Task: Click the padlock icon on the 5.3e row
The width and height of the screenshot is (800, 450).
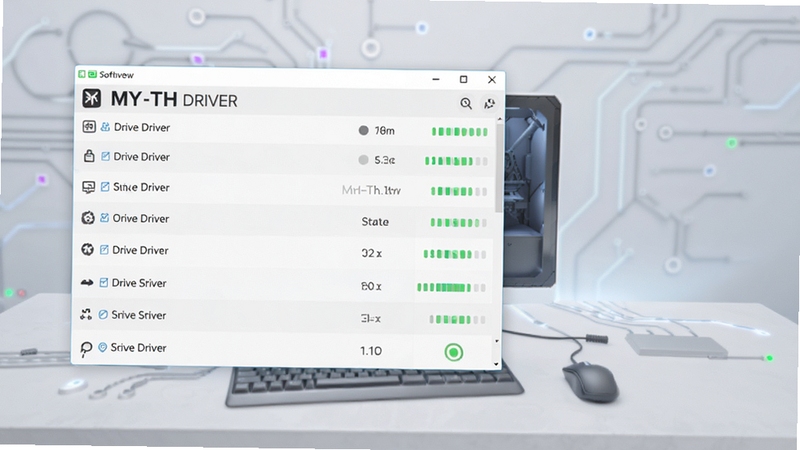Action: coord(89,156)
